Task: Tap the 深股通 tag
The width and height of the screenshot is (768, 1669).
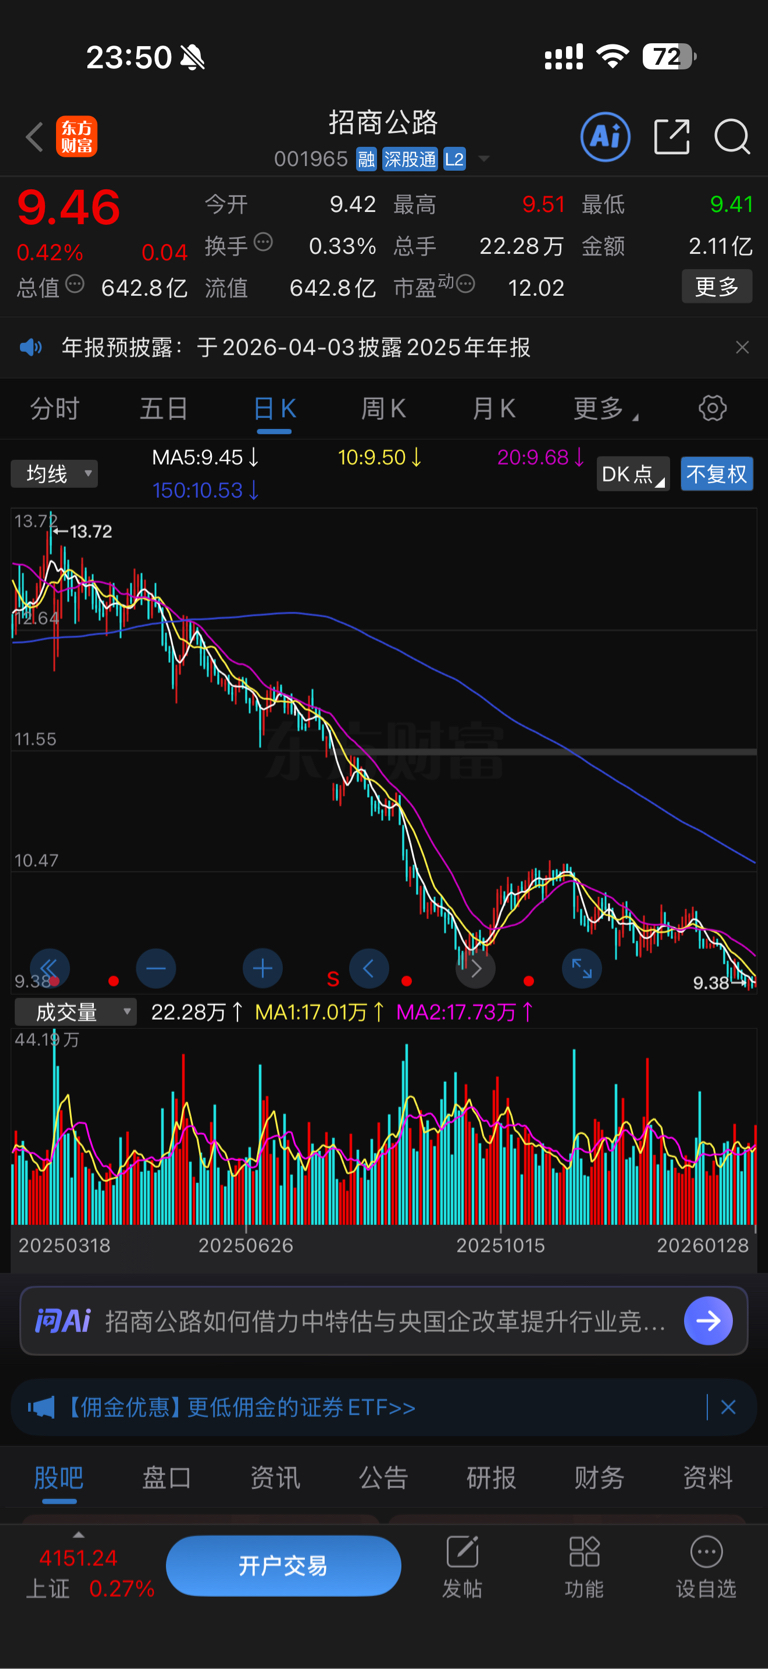Action: [x=410, y=159]
